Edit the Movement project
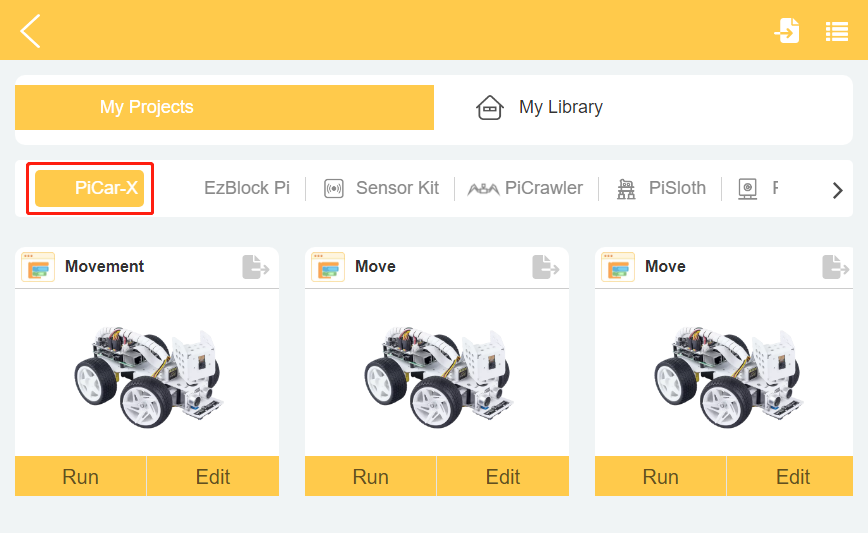The width and height of the screenshot is (868, 533). tap(213, 477)
